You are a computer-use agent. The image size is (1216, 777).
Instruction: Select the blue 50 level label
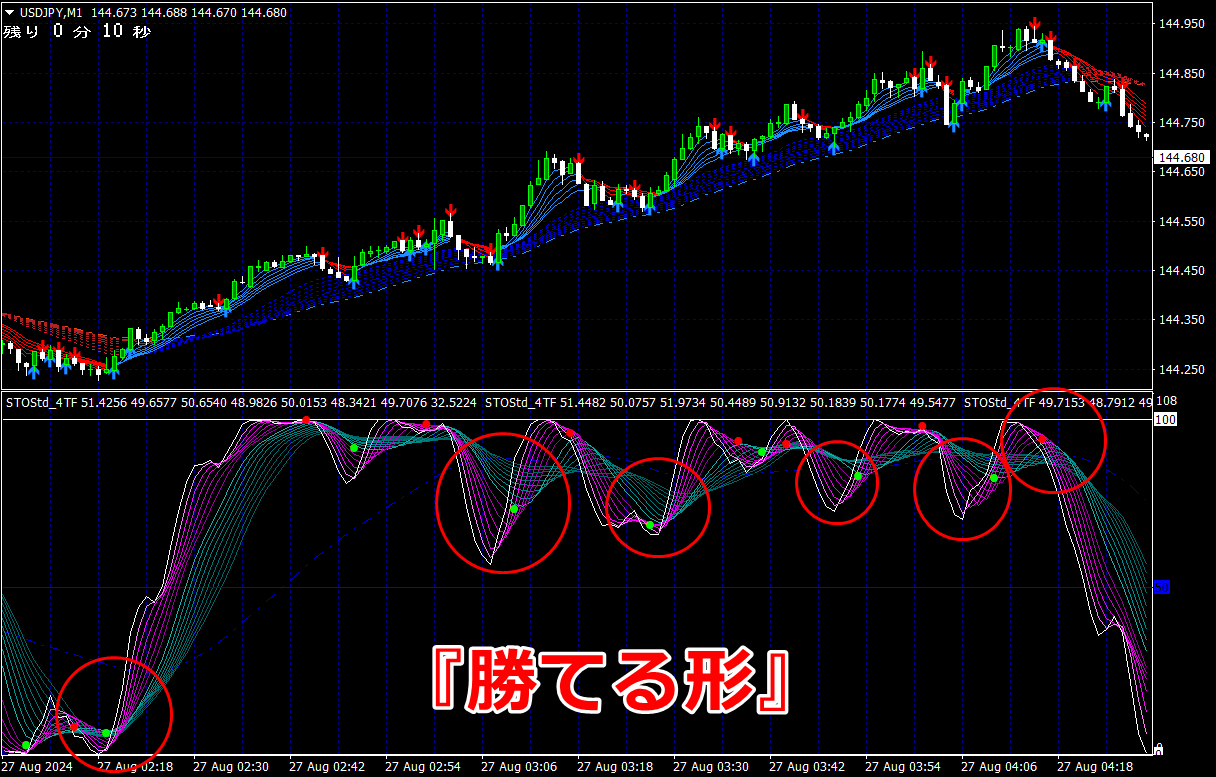click(x=1161, y=587)
